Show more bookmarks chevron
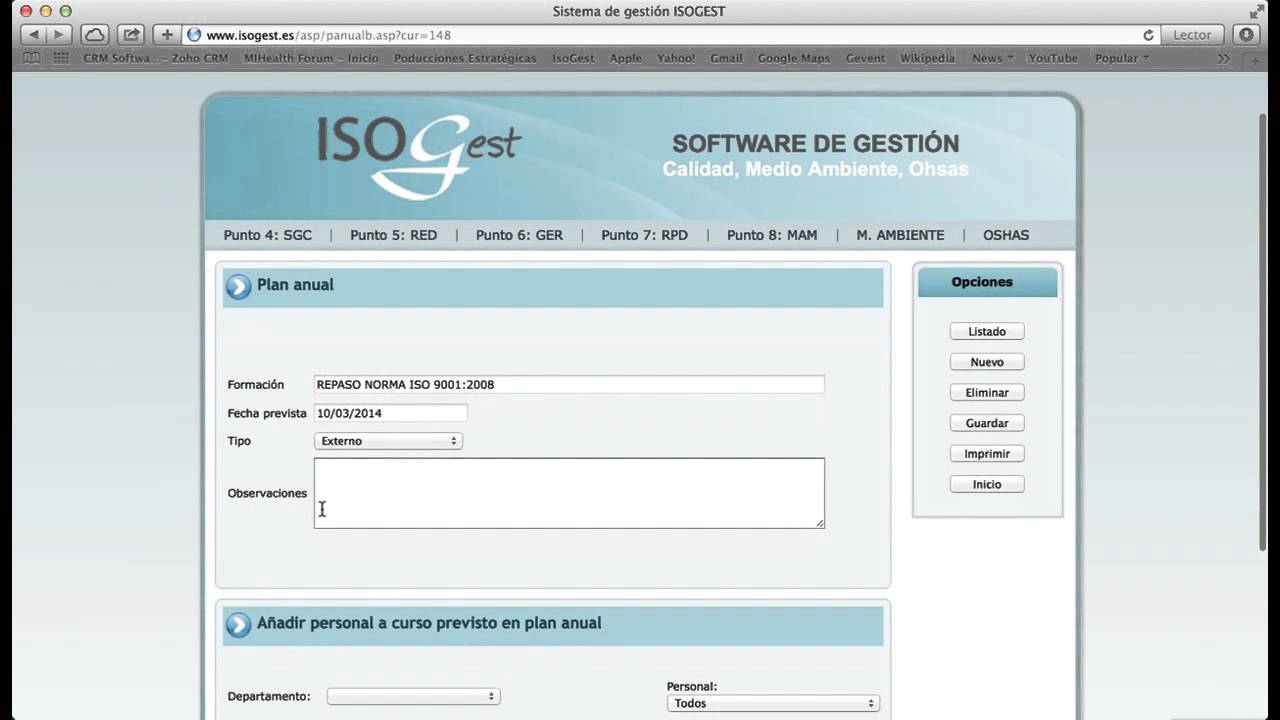The width and height of the screenshot is (1280, 720). click(x=1224, y=58)
